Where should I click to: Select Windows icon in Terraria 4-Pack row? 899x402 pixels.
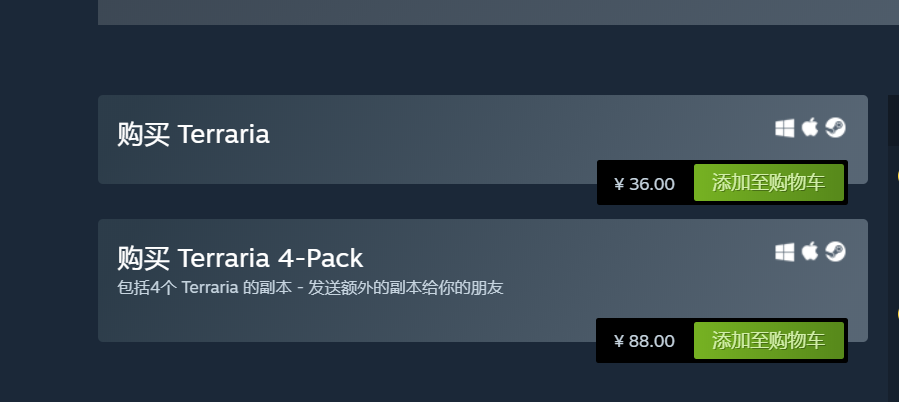click(784, 252)
